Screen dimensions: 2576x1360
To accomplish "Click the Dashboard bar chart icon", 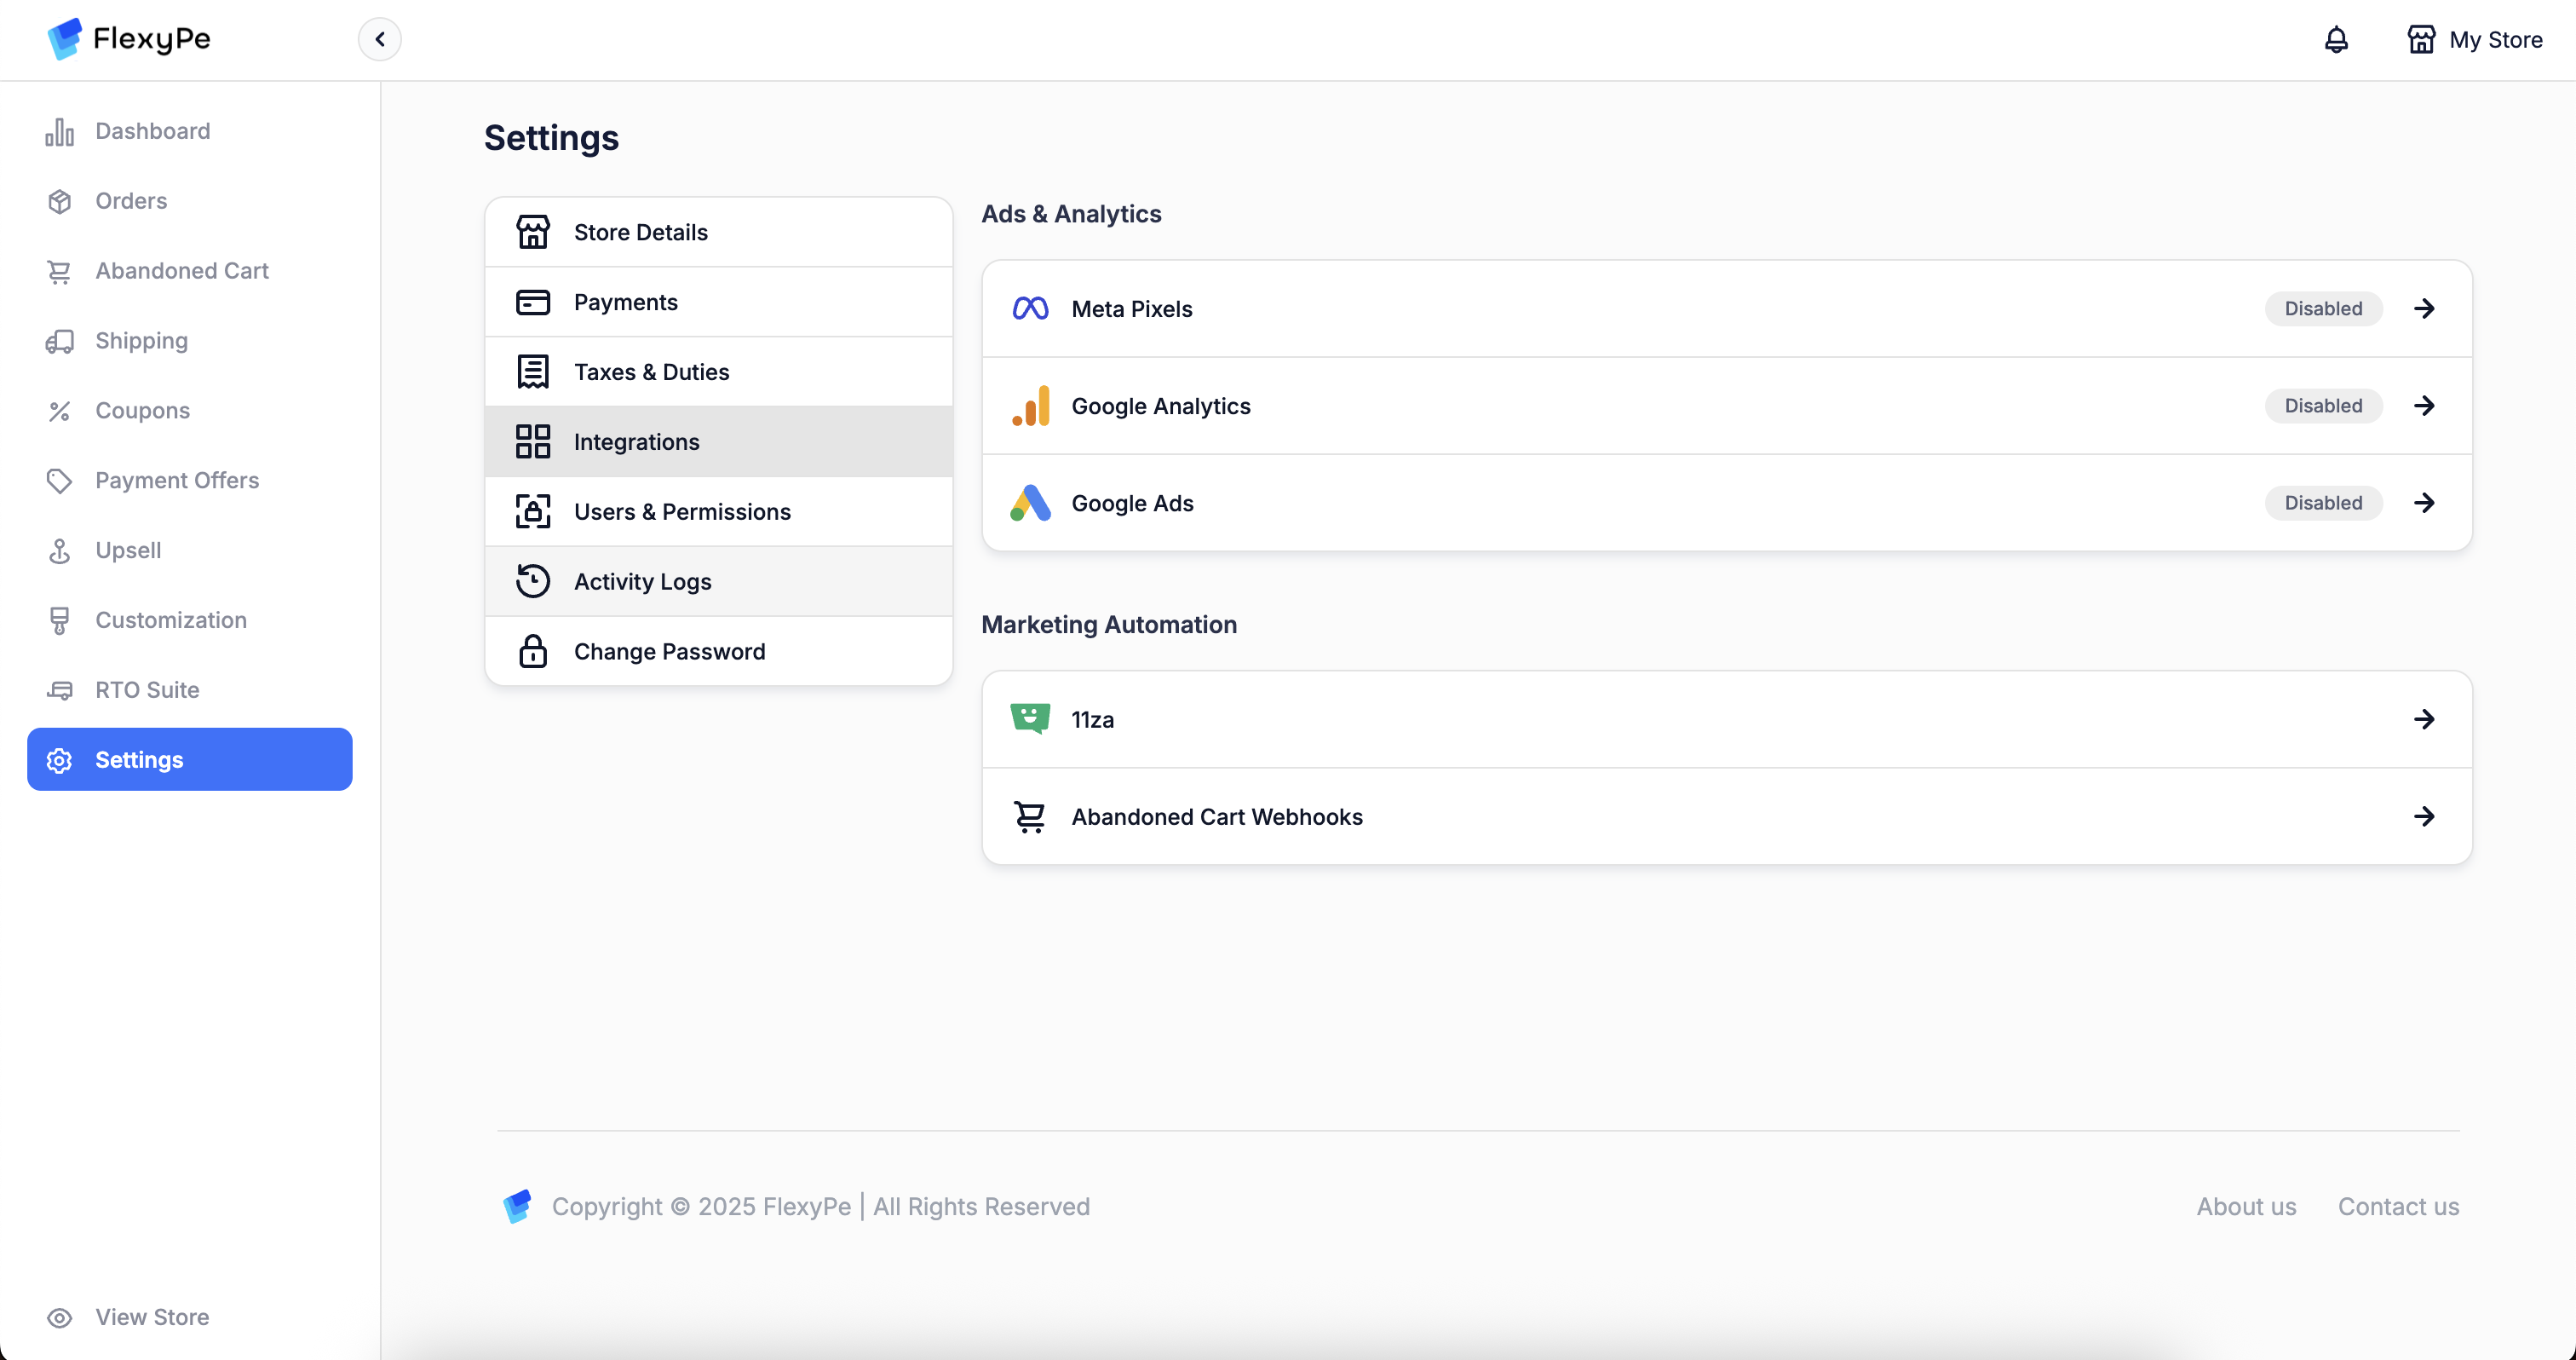I will (60, 131).
